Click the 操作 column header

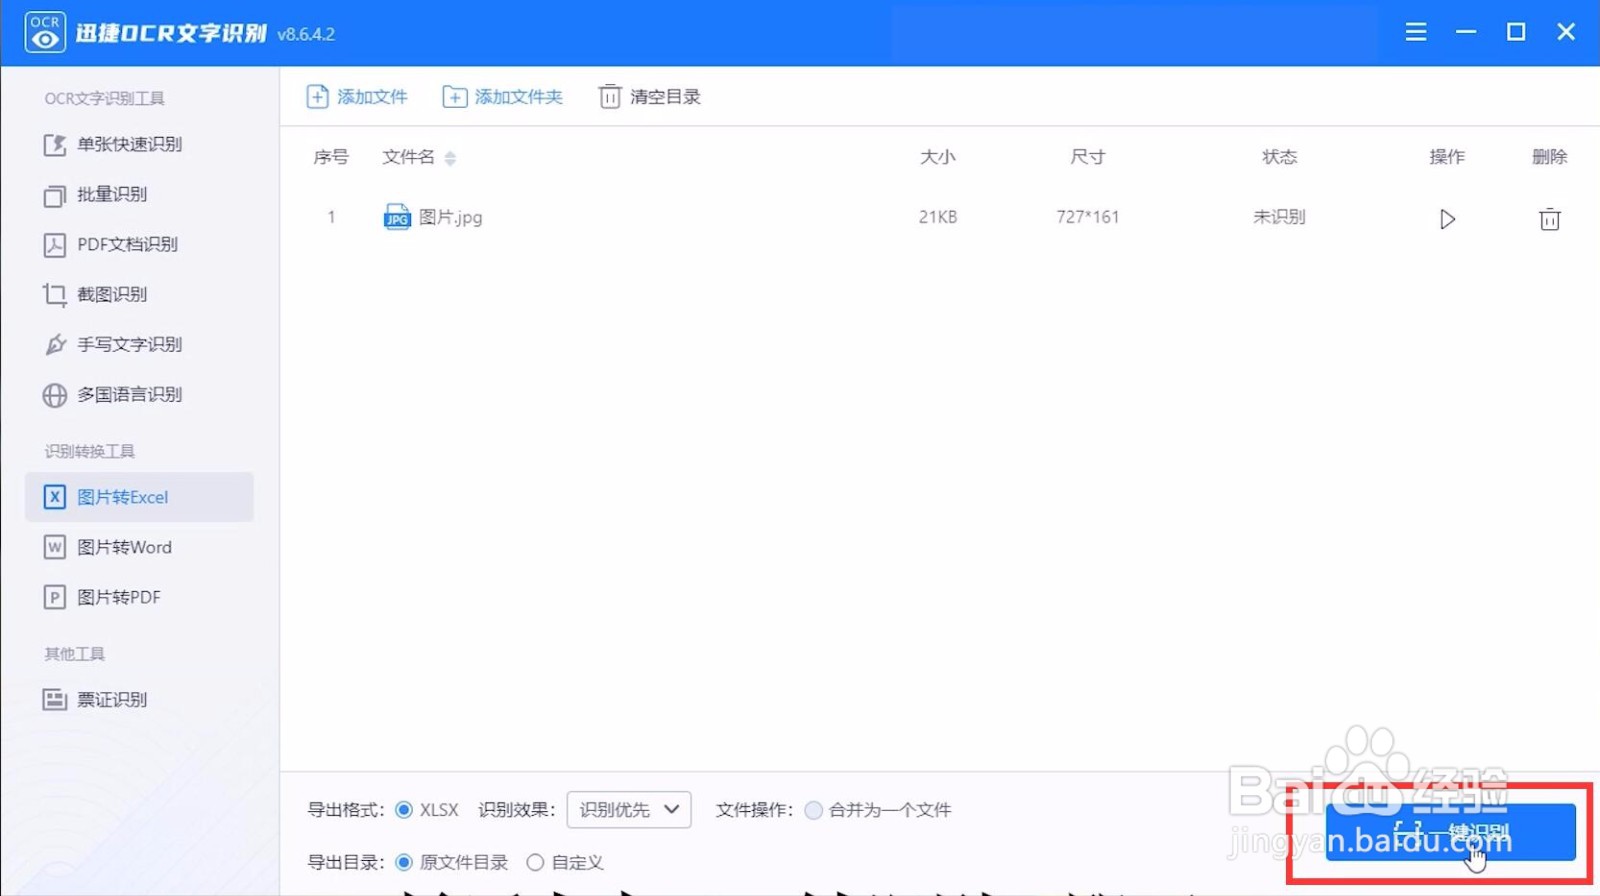(1447, 157)
